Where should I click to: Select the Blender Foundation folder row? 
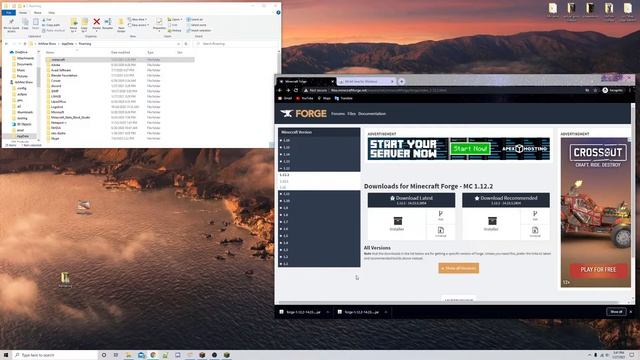[x=120, y=76]
